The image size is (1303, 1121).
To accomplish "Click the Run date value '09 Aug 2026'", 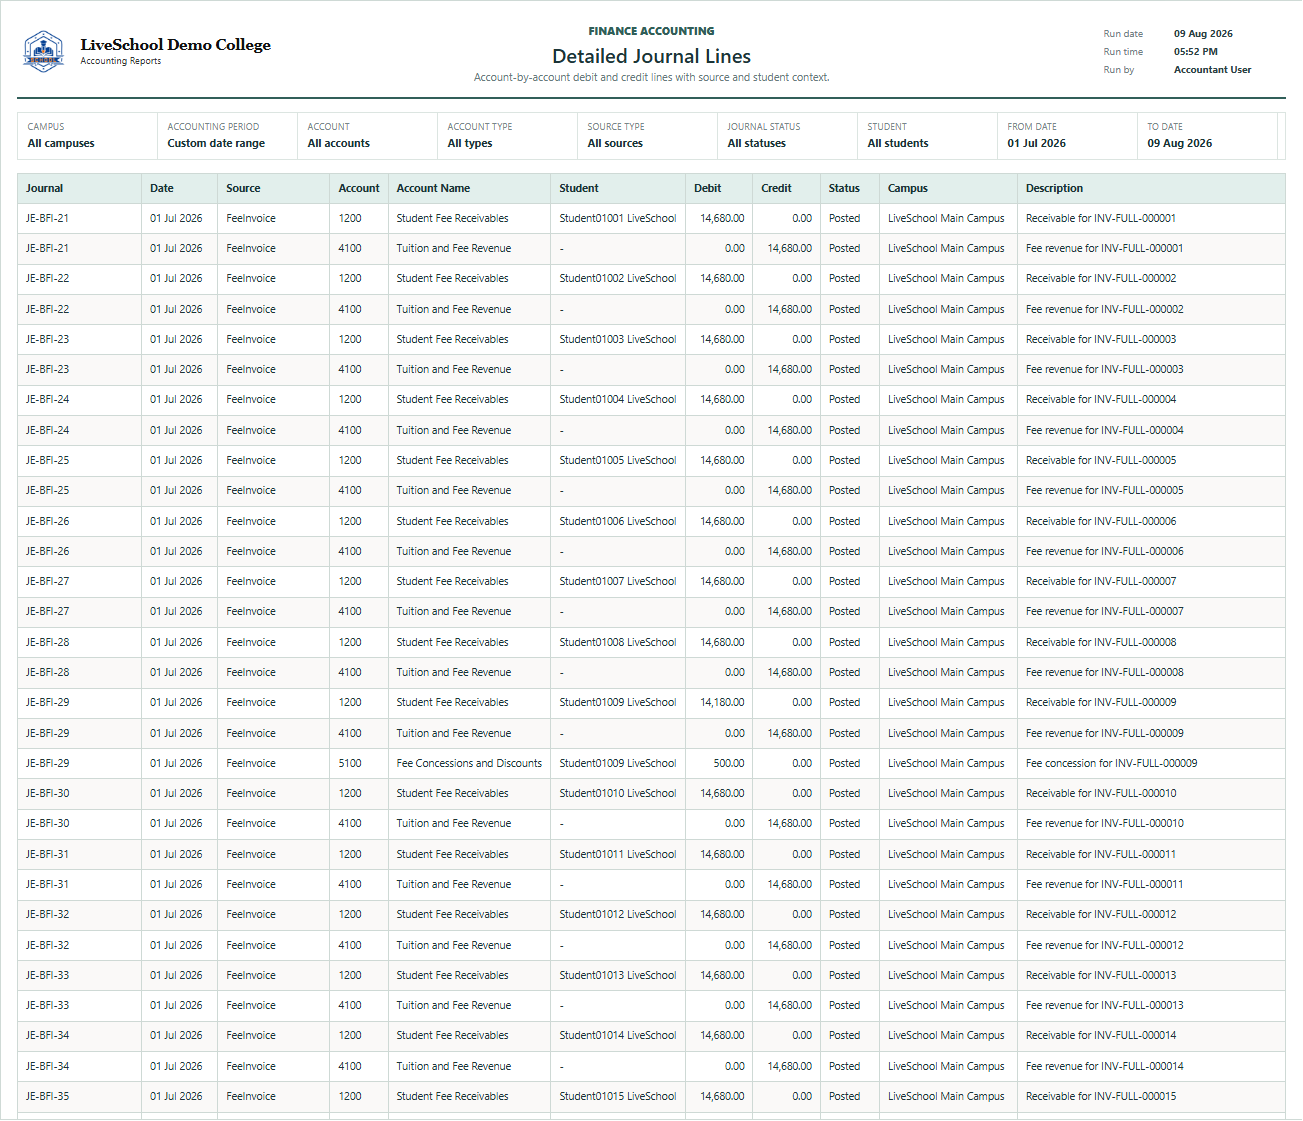I will 1203,34.
